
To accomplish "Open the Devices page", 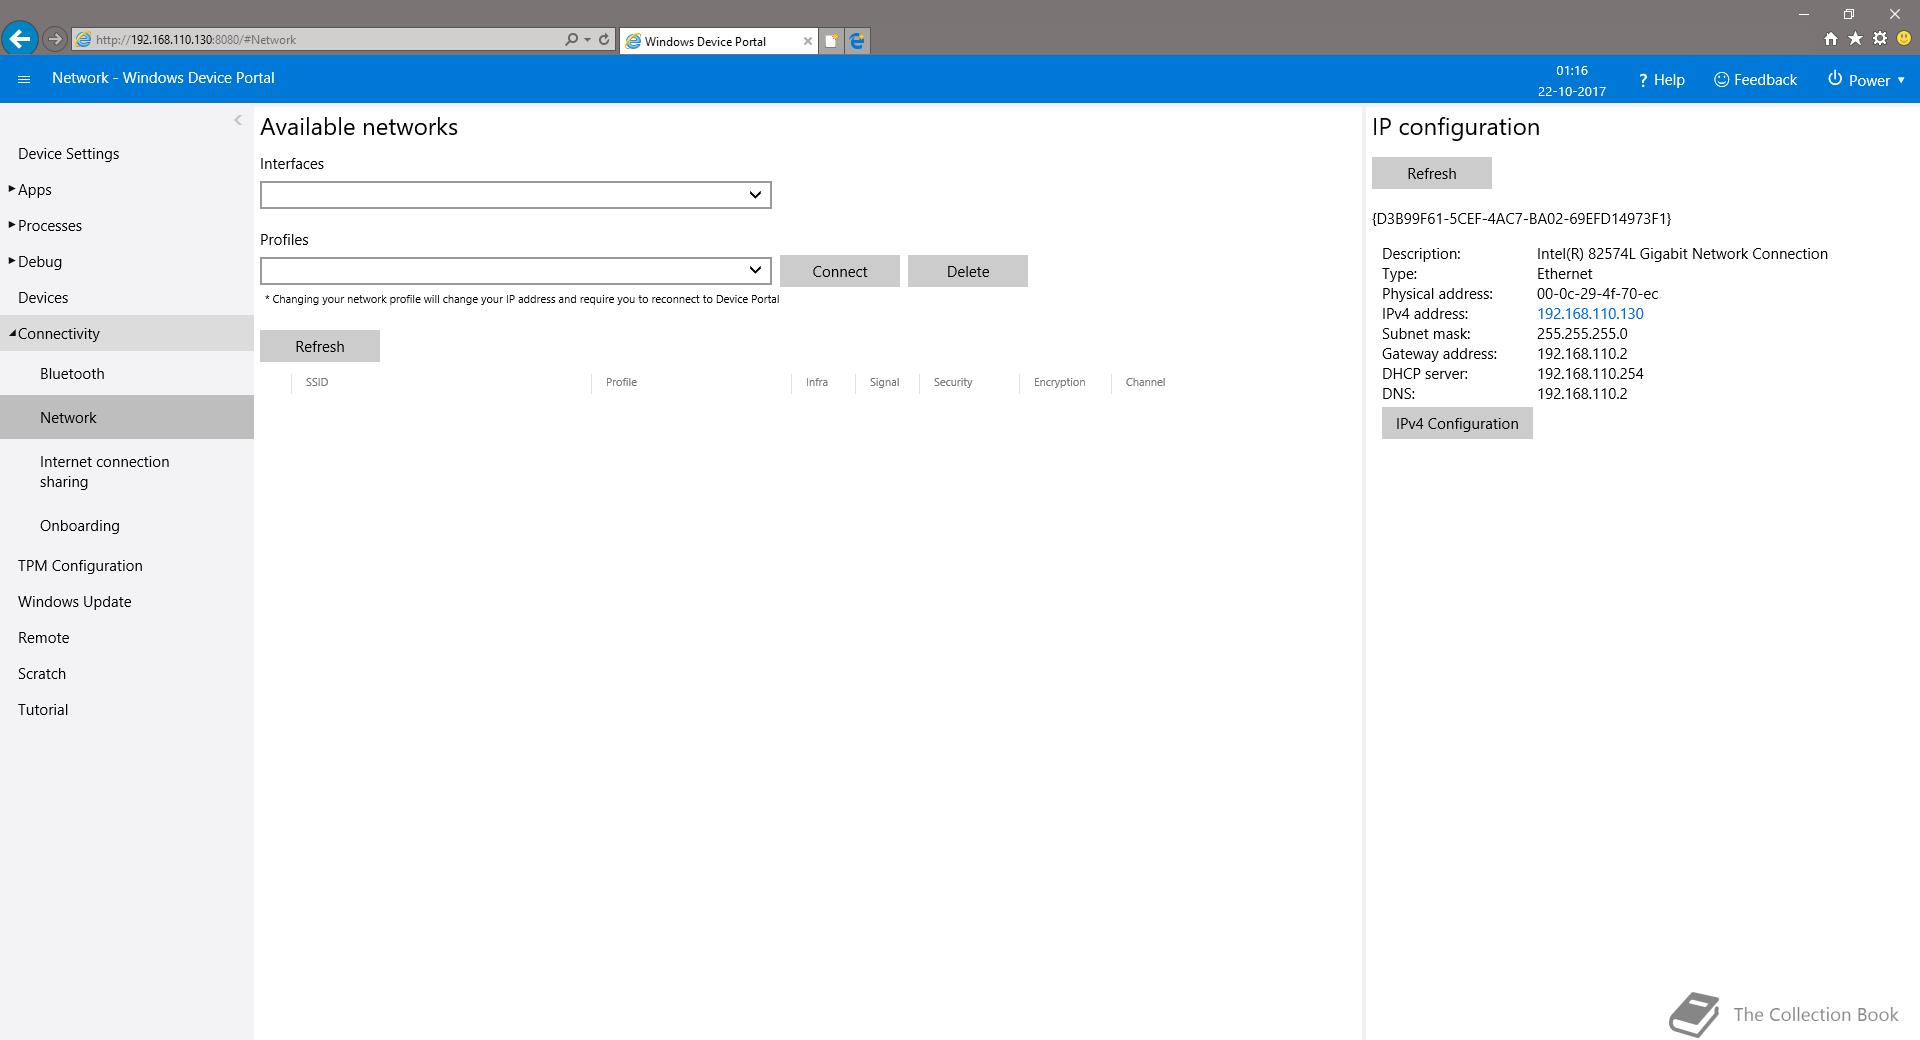I will [x=43, y=298].
